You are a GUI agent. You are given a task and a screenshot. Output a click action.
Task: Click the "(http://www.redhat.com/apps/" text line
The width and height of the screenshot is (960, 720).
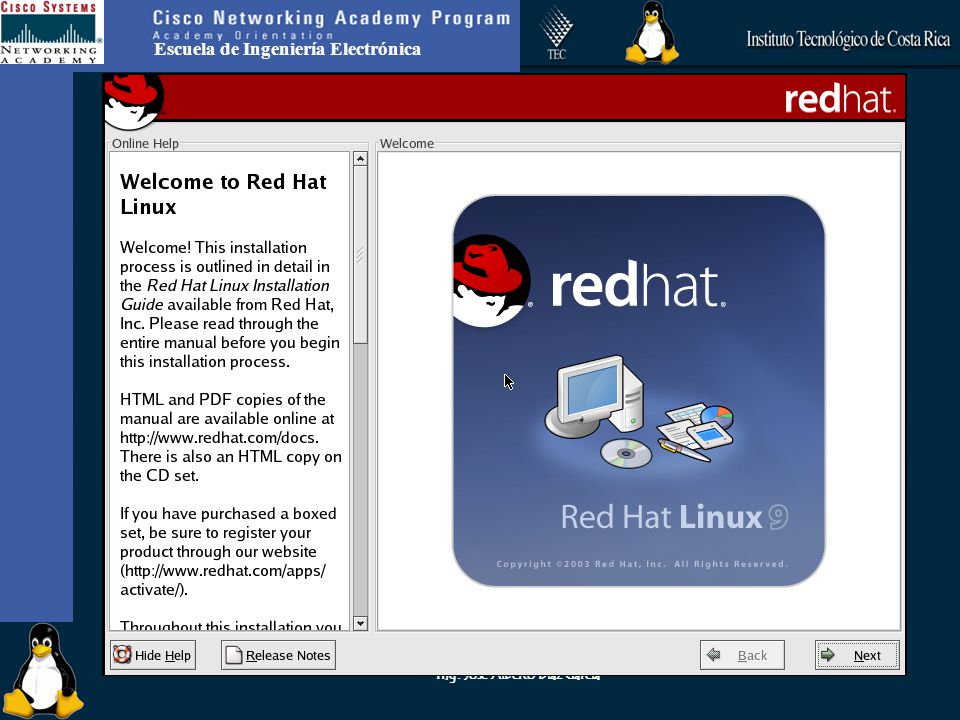pyautogui.click(x=223, y=571)
